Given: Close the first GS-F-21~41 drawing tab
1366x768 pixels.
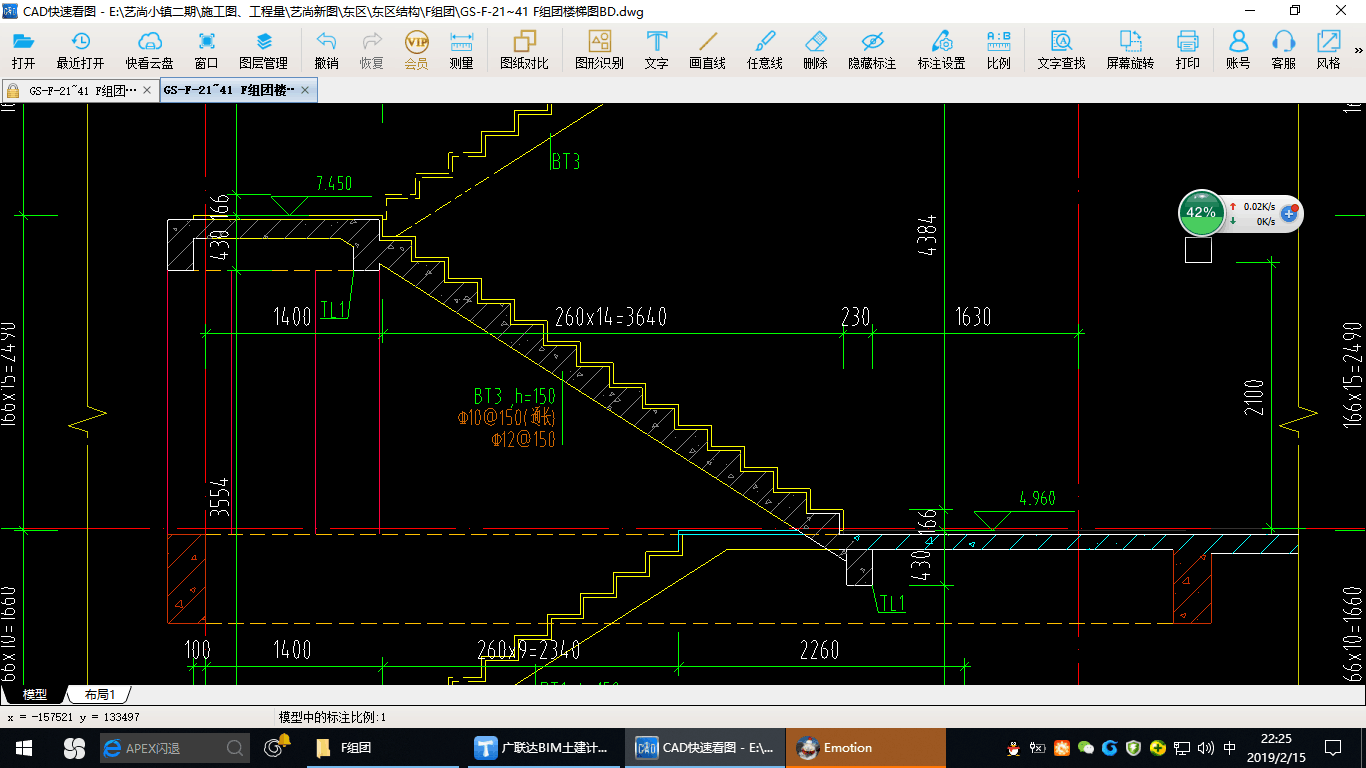Looking at the screenshot, I should click(x=148, y=90).
